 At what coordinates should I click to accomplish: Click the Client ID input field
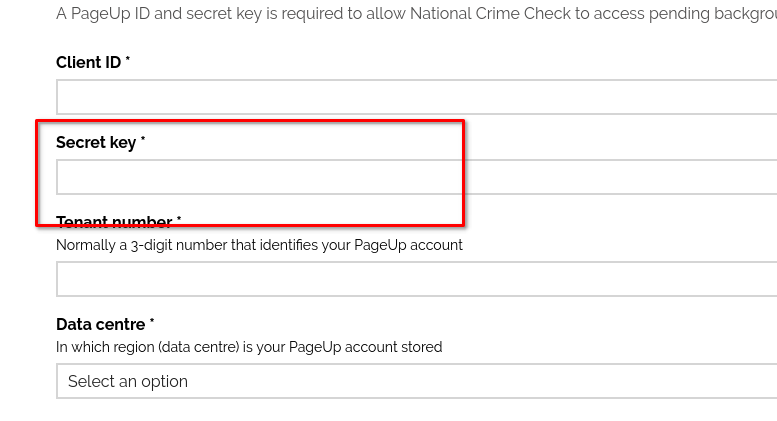coord(416,97)
